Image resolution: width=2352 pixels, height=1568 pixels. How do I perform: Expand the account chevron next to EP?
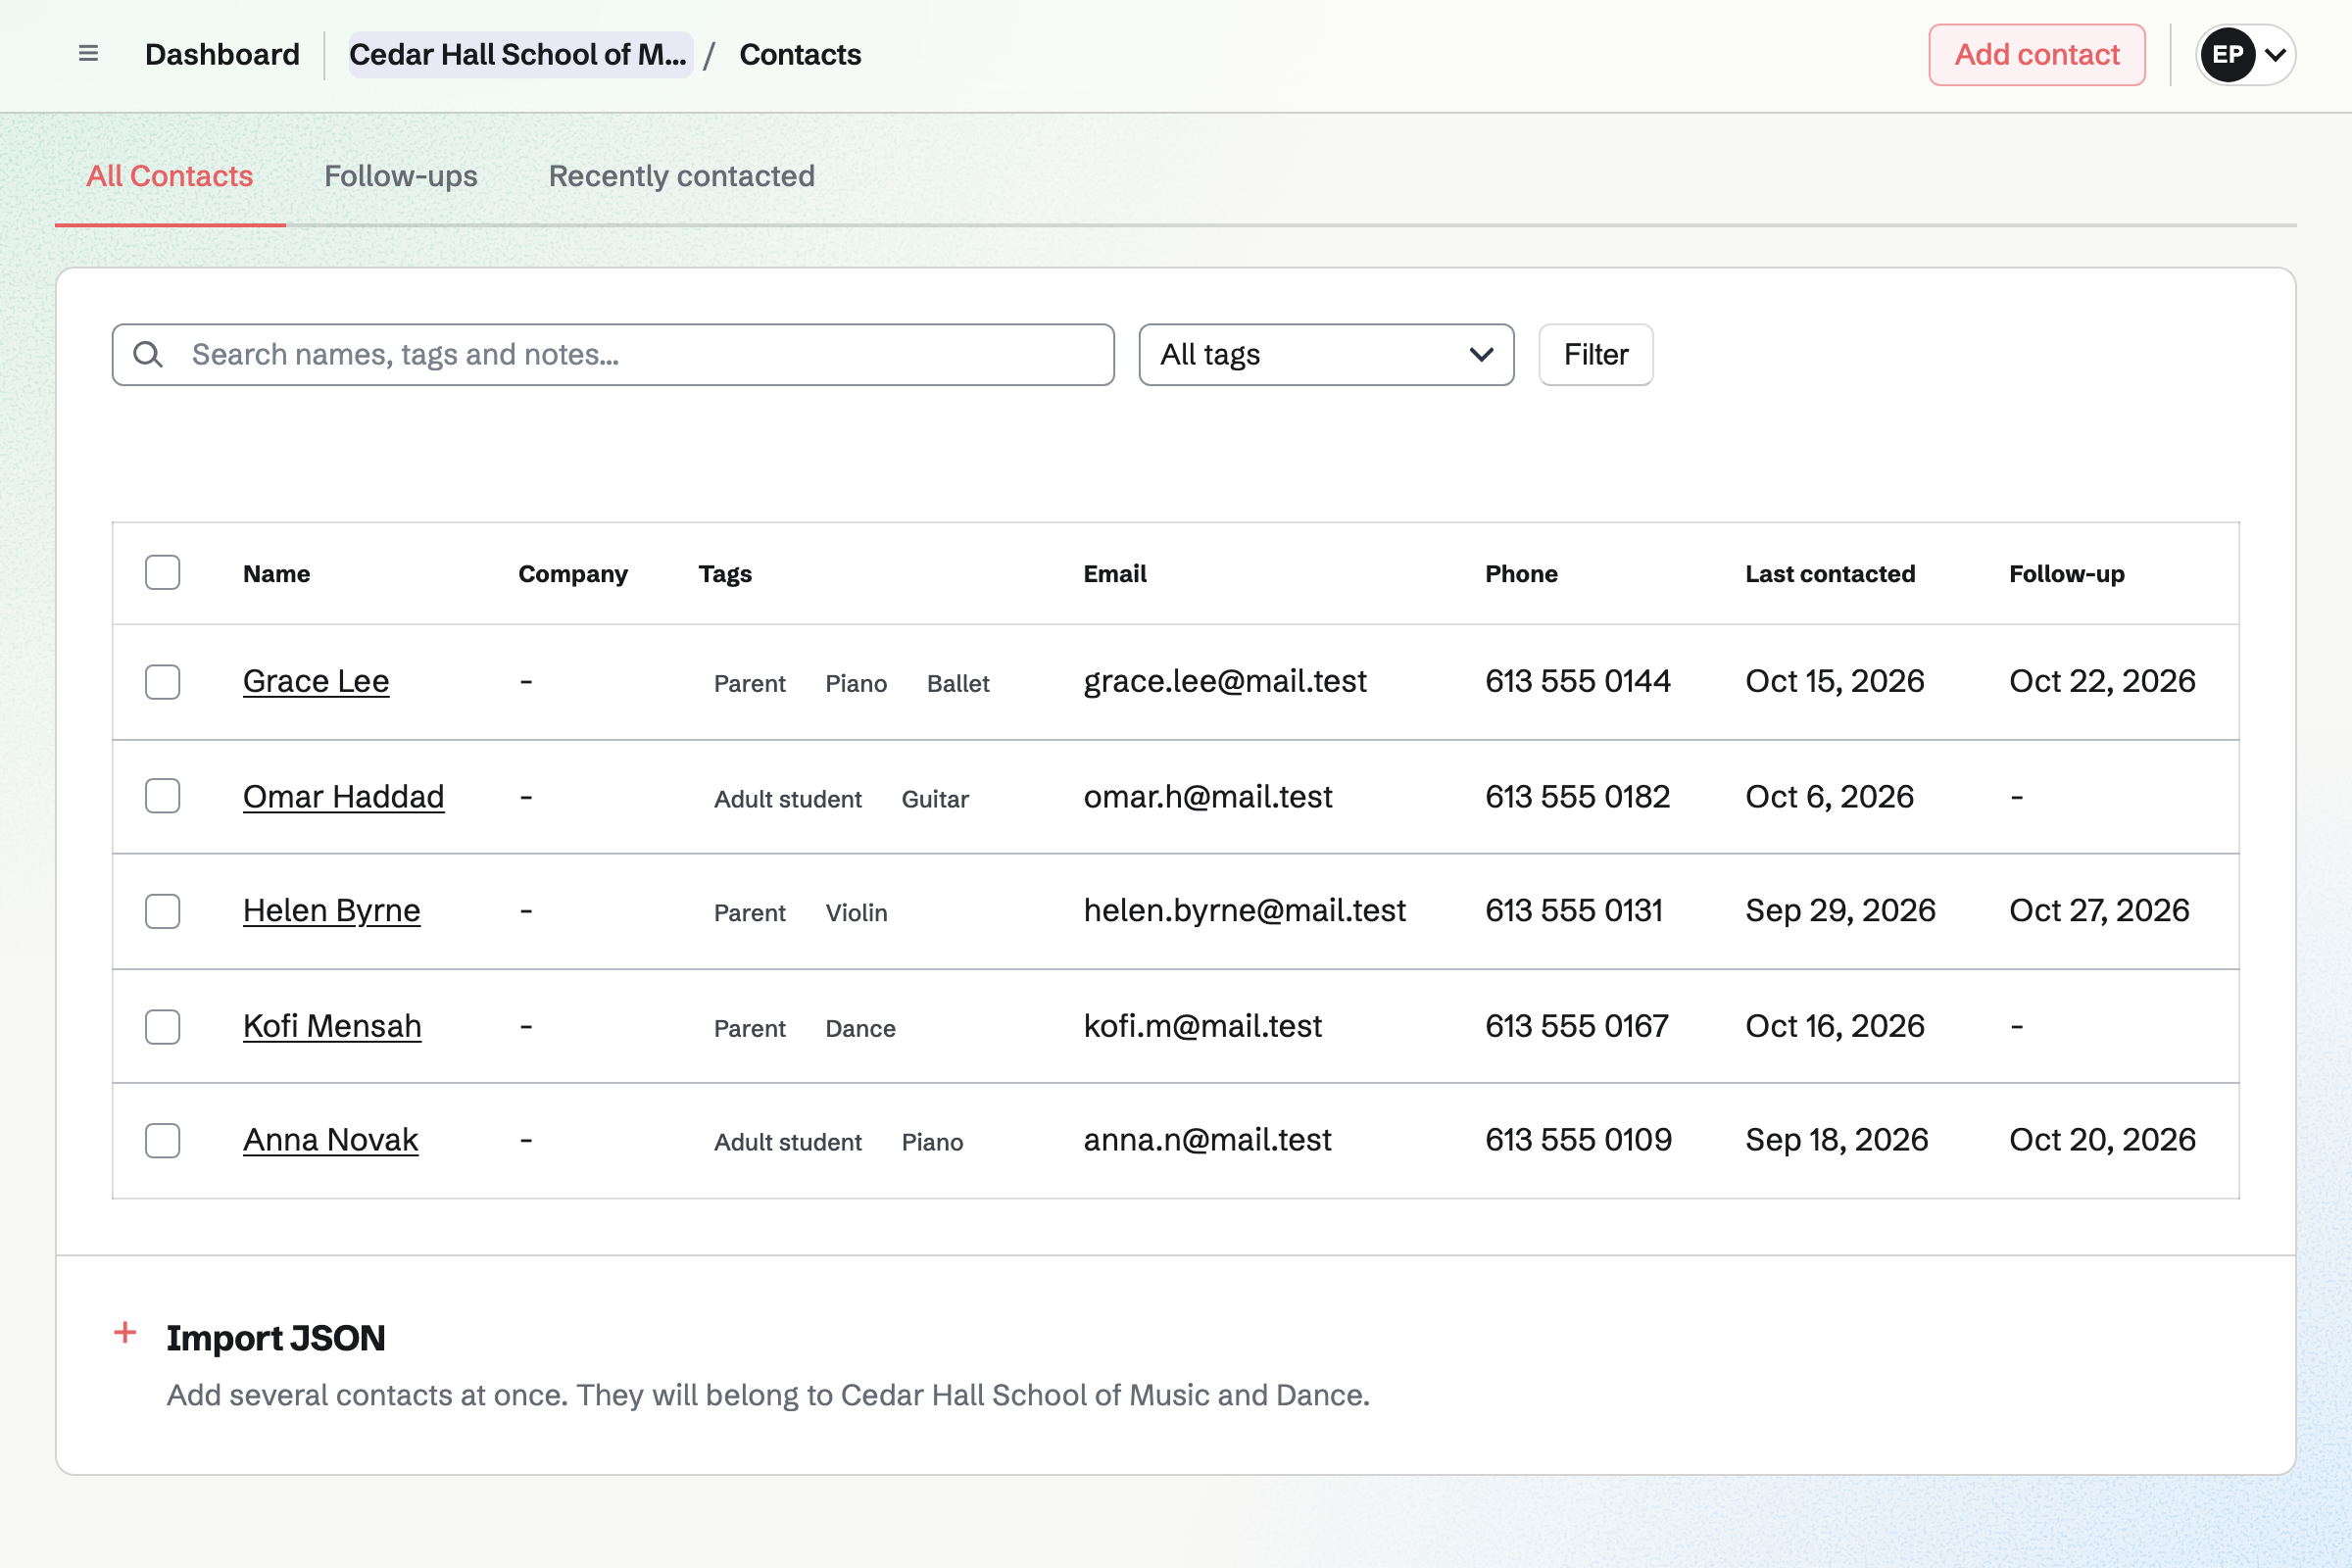pos(2275,54)
